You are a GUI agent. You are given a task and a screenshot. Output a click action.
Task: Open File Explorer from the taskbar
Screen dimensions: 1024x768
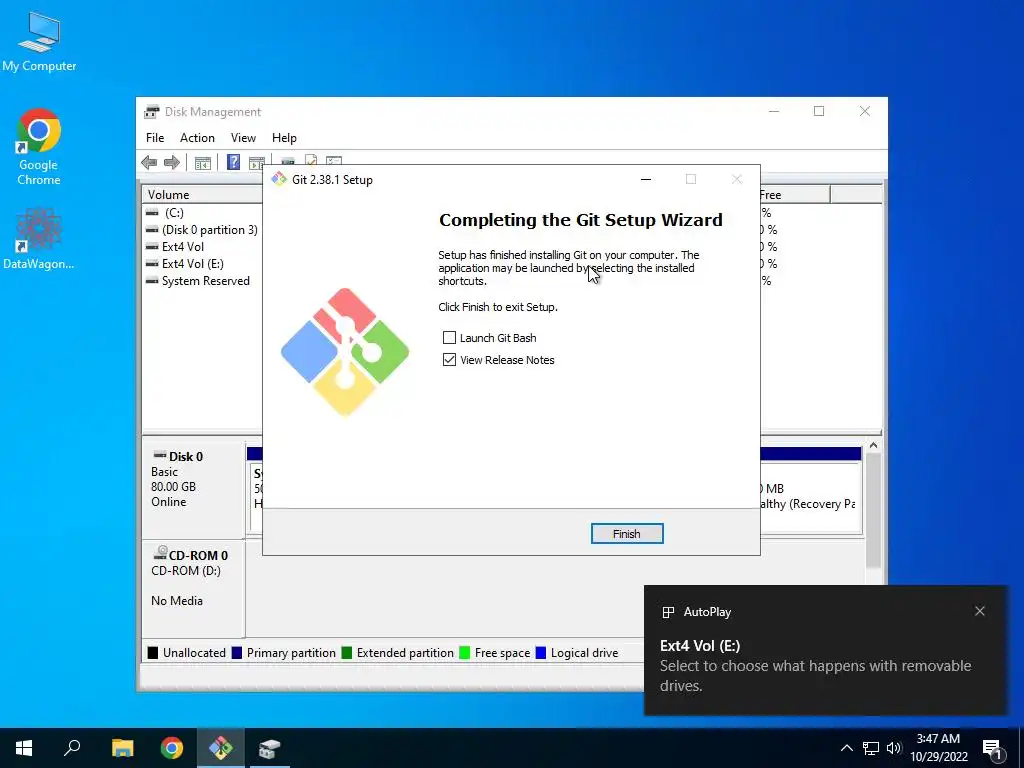122,748
